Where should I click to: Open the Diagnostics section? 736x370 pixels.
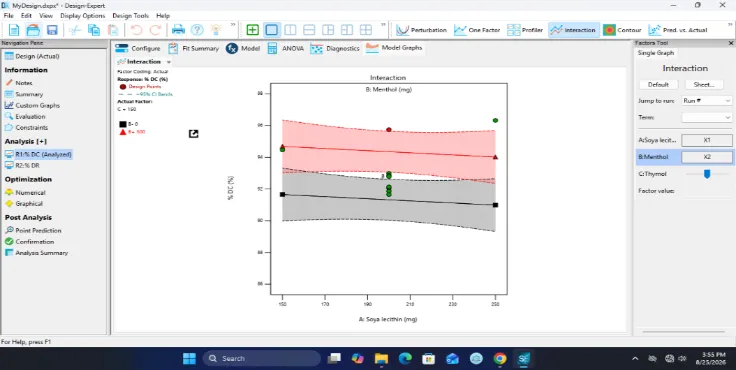pyautogui.click(x=335, y=48)
